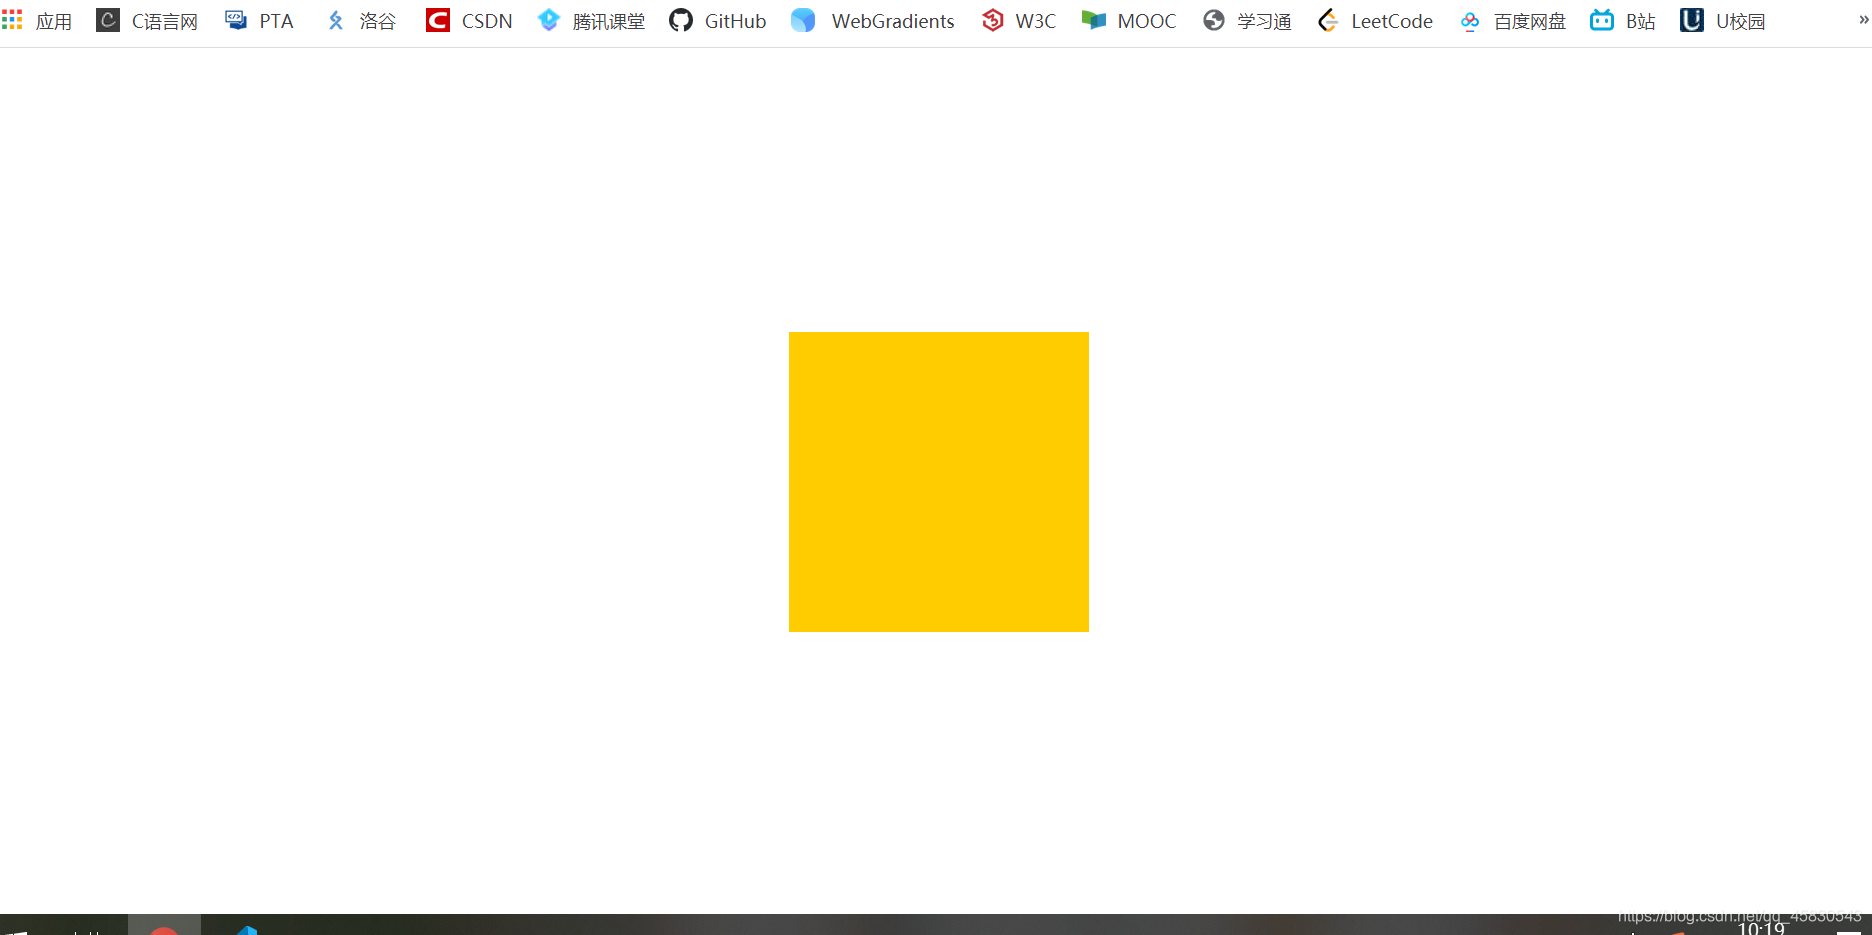This screenshot has width=1872, height=935.
Task: Click the LeetCode favicon
Action: coord(1328,20)
